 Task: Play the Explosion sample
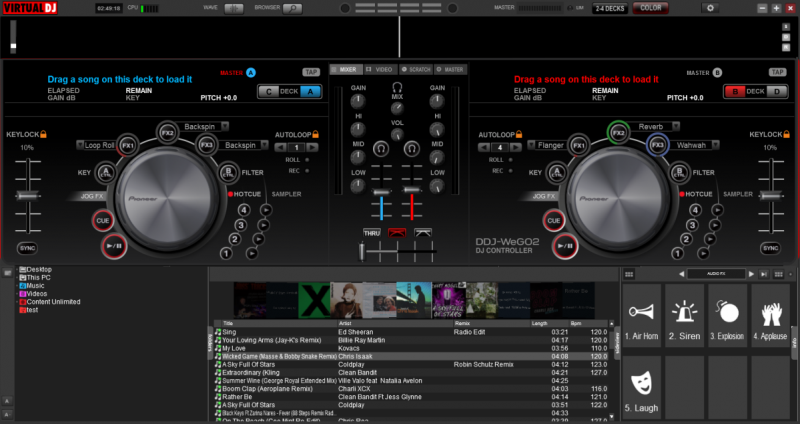(x=728, y=316)
